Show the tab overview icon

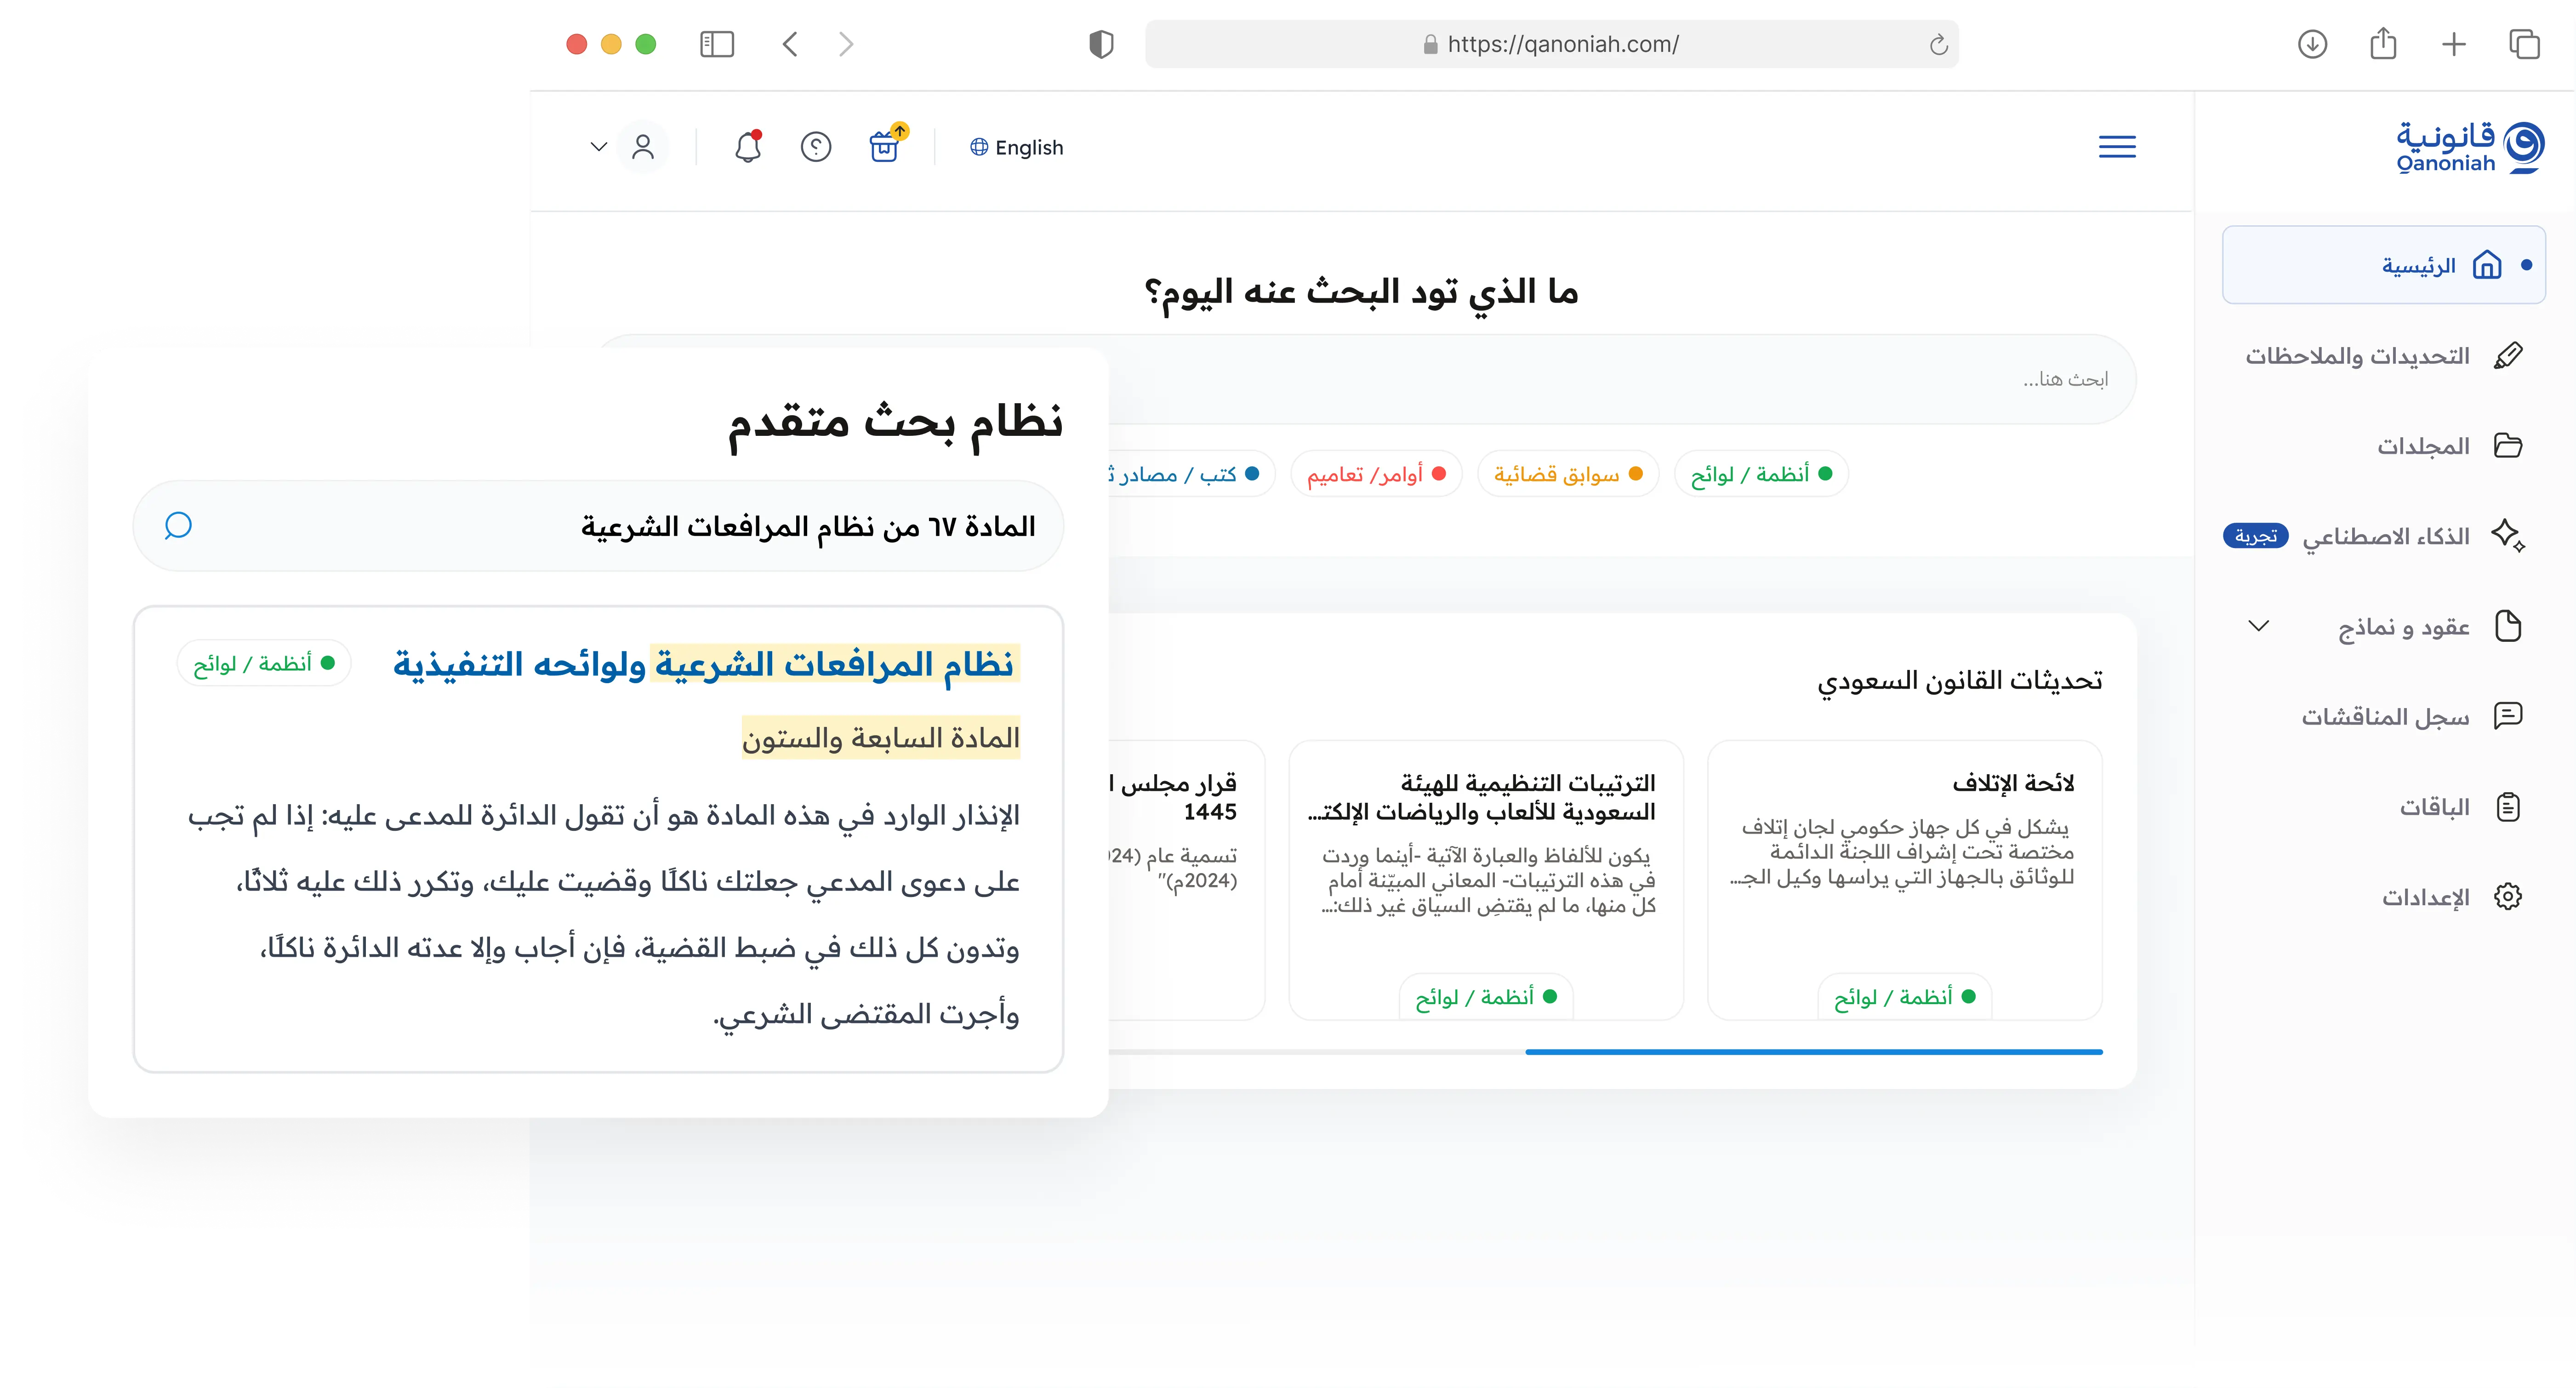(x=2524, y=44)
